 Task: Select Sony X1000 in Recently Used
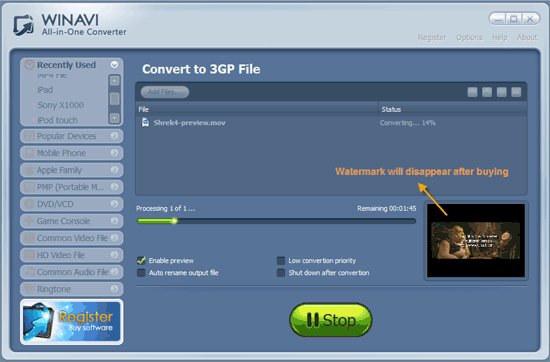coord(60,105)
